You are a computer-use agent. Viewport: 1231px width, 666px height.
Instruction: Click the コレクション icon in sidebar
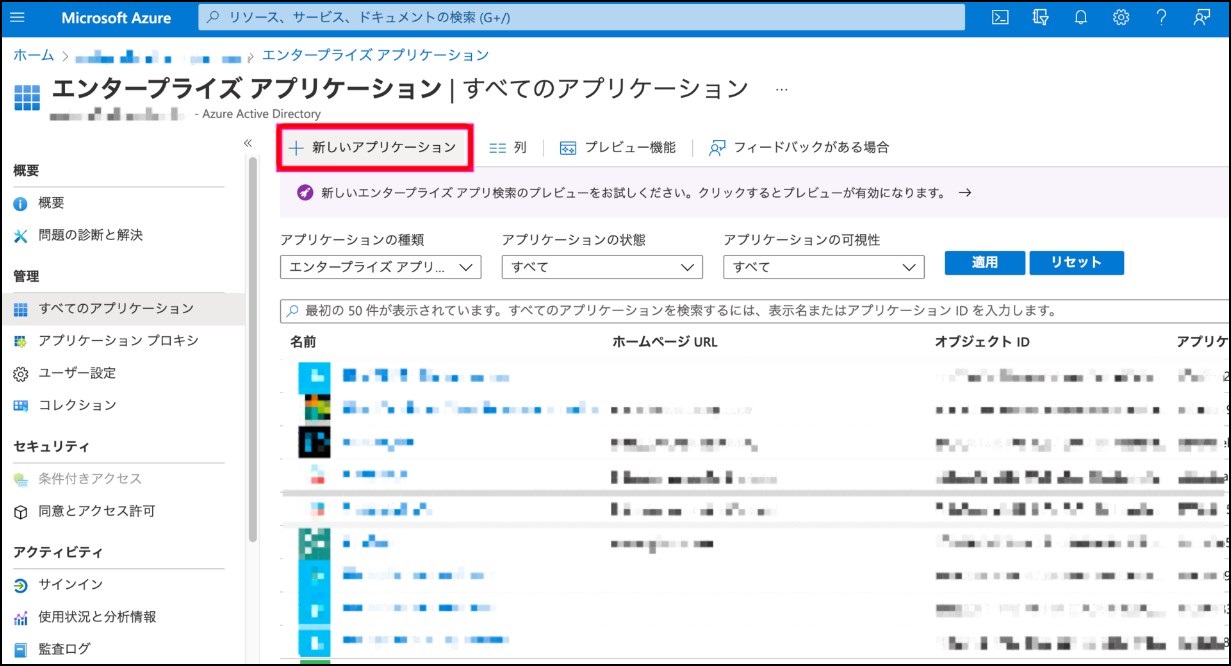[21, 405]
